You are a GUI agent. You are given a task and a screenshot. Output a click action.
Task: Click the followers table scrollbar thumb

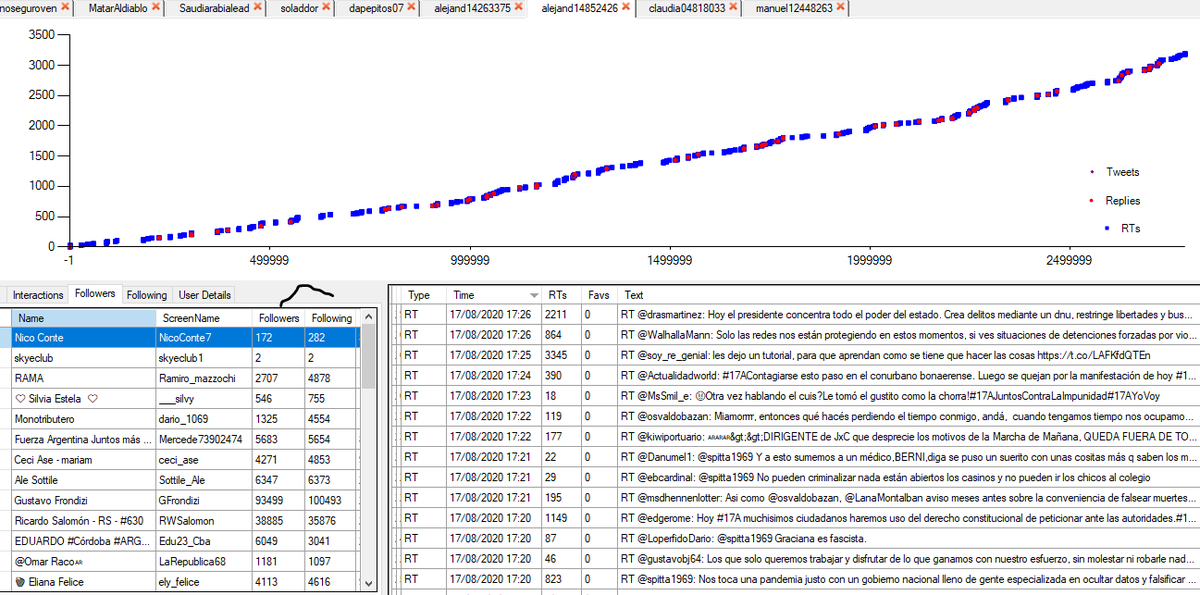point(368,357)
